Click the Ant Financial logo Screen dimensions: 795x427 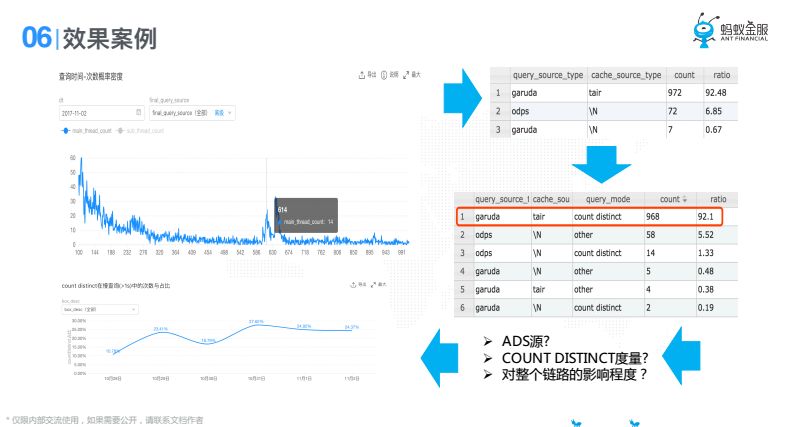[731, 30]
